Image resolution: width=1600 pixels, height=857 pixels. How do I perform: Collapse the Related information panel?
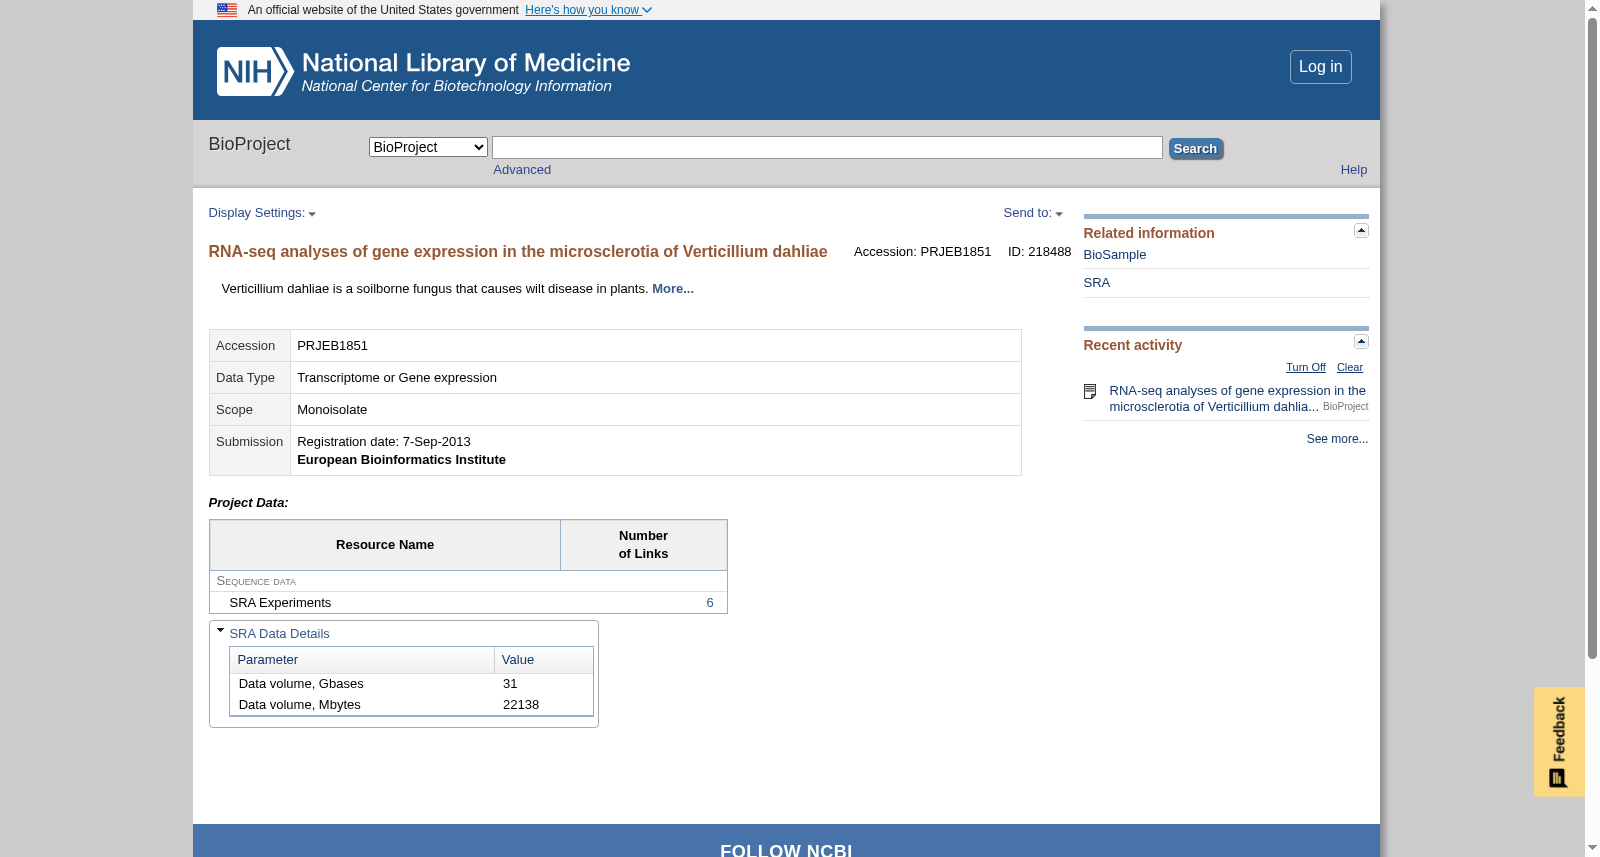pyautogui.click(x=1361, y=231)
